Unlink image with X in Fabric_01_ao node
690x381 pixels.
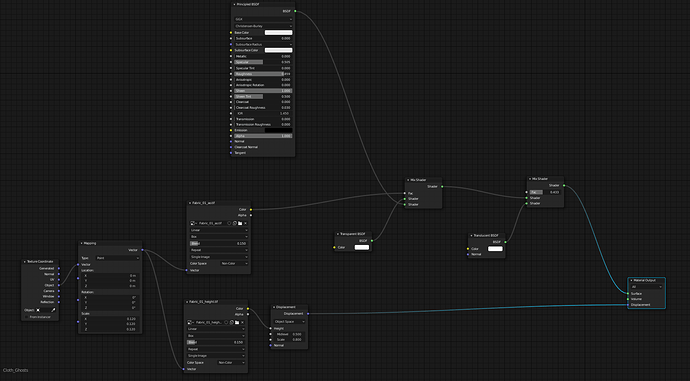(x=246, y=223)
